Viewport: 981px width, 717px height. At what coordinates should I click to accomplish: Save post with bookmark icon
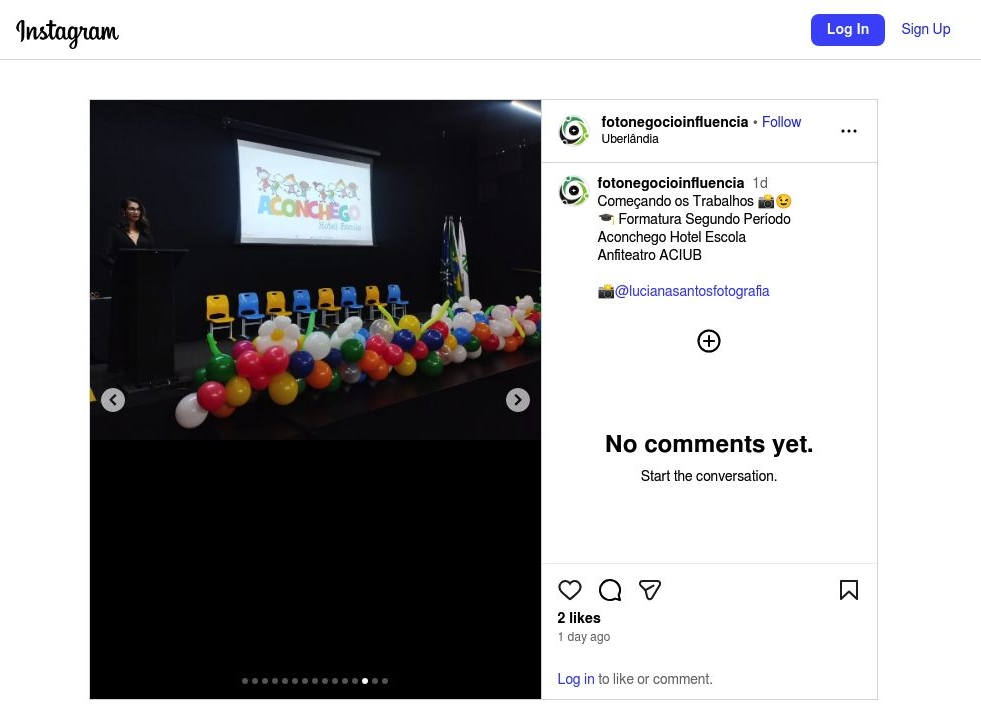pyautogui.click(x=849, y=590)
